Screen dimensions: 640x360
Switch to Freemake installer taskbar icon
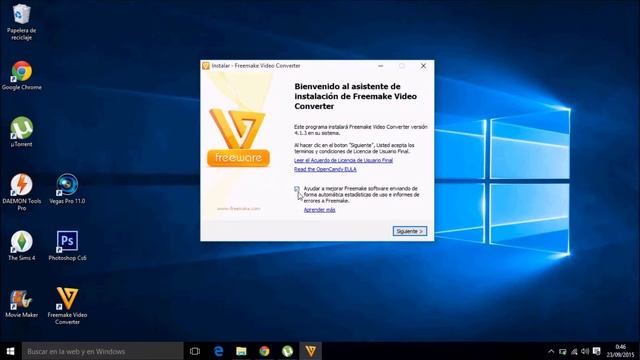coord(311,351)
